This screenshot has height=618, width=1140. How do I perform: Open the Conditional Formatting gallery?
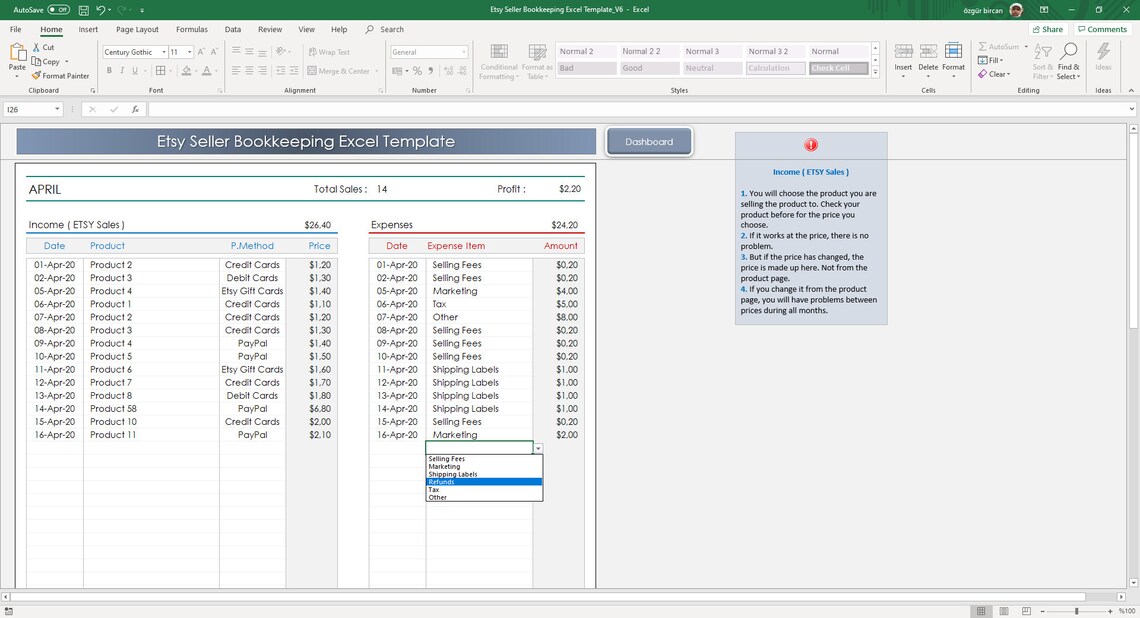tap(498, 60)
